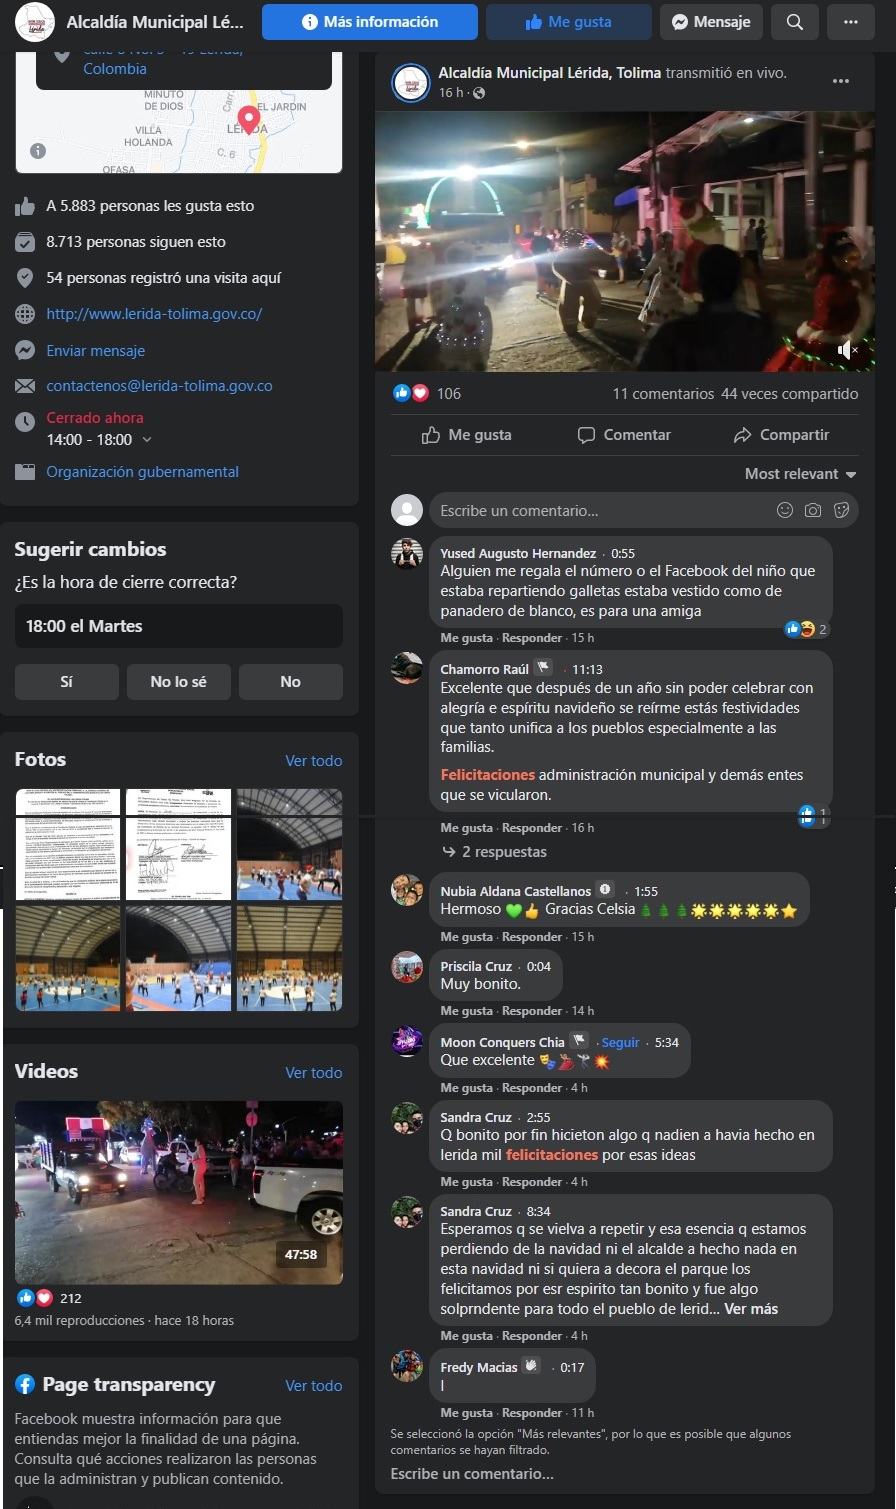This screenshot has width=896, height=1509.
Task: Click the badge next to Nubia Aldana Castellanos
Action: tap(605, 890)
